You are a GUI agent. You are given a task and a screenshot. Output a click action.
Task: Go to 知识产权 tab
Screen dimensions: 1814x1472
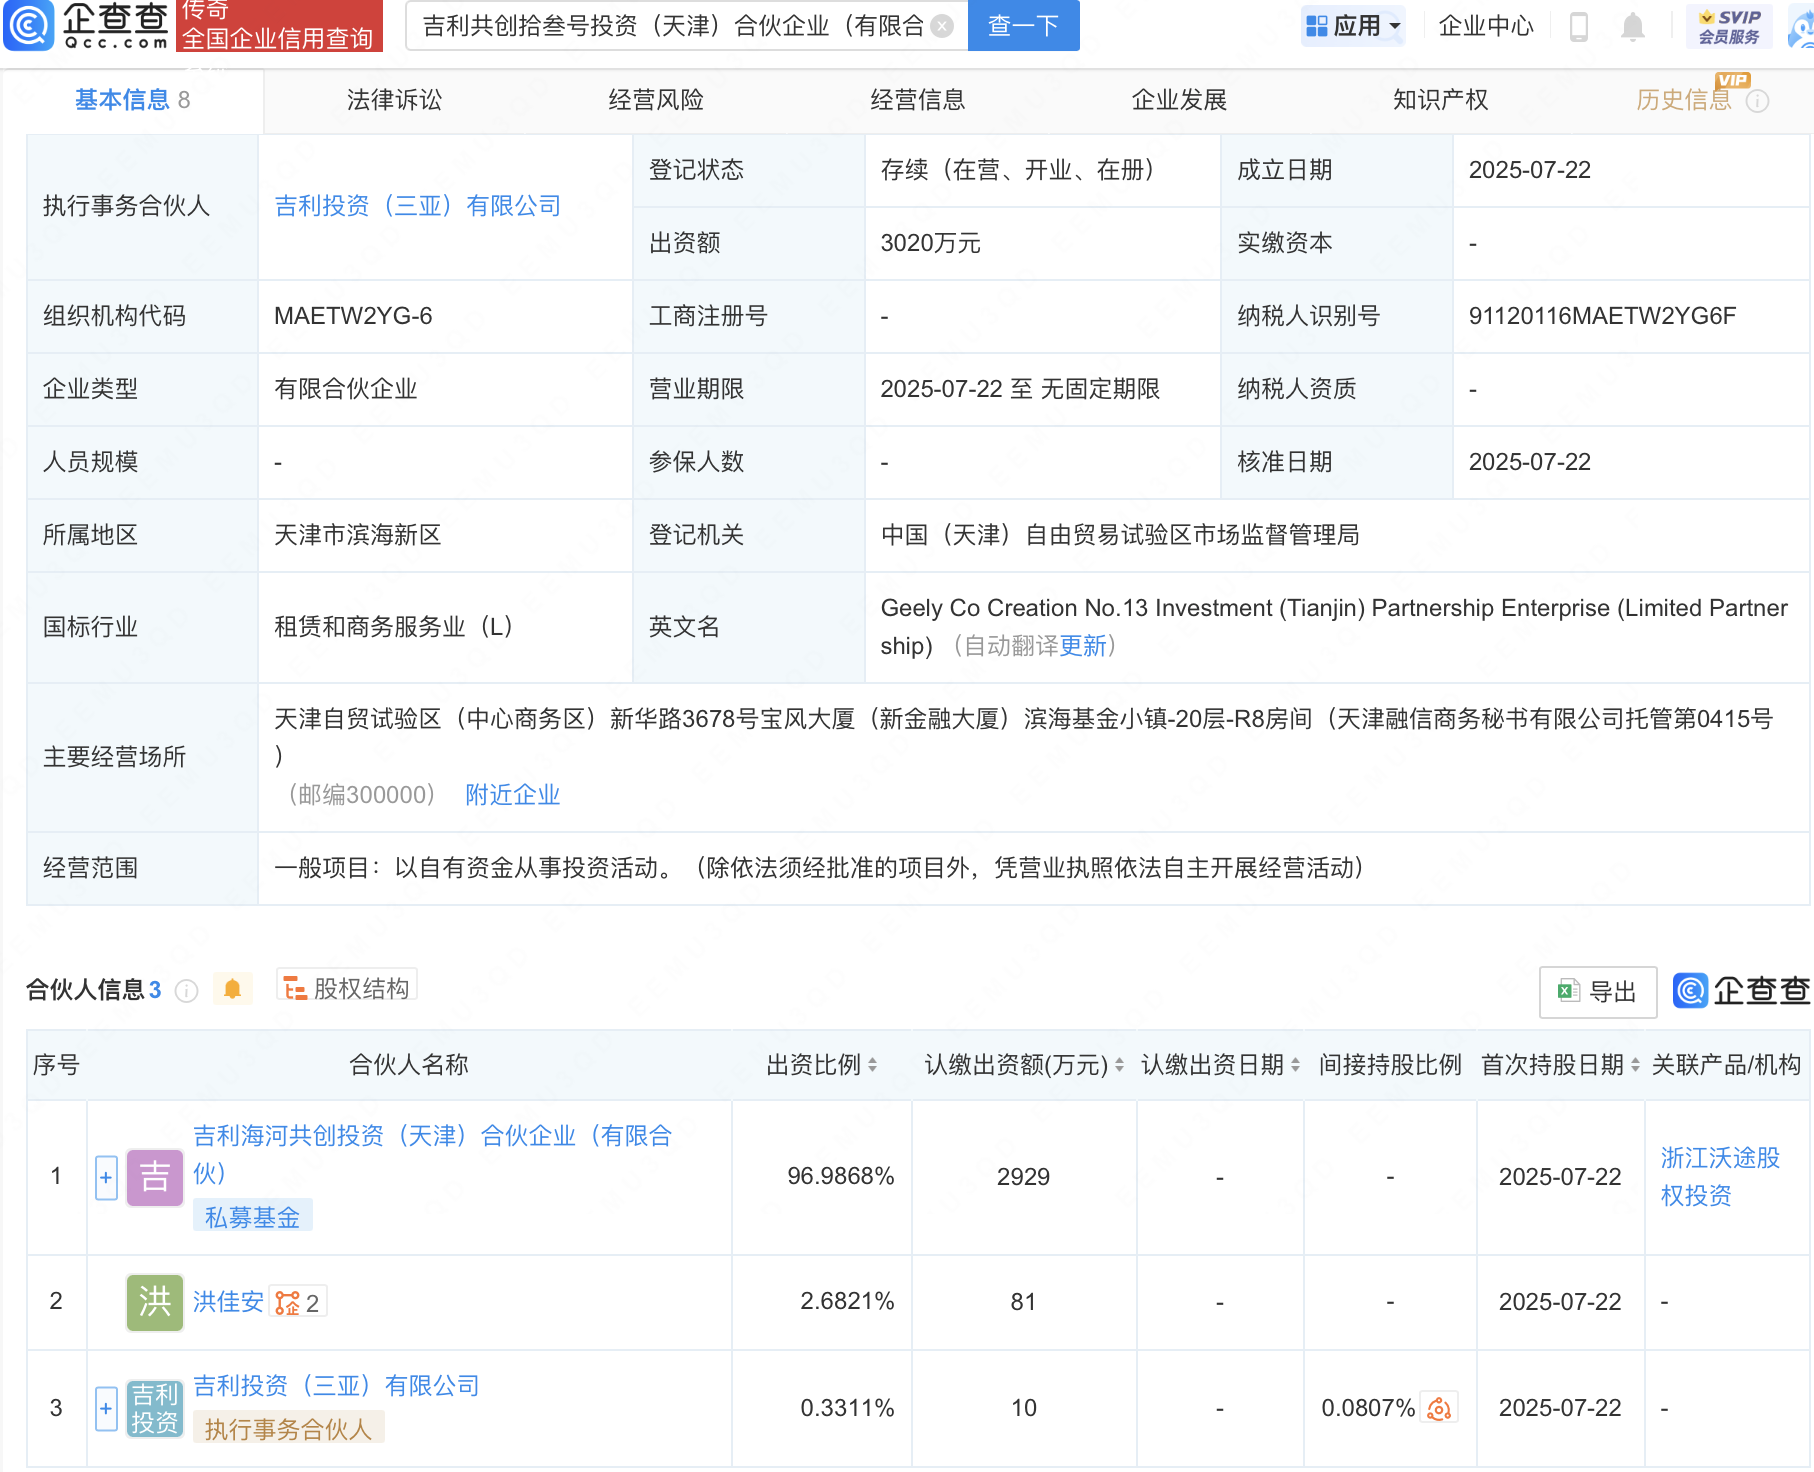1441,100
